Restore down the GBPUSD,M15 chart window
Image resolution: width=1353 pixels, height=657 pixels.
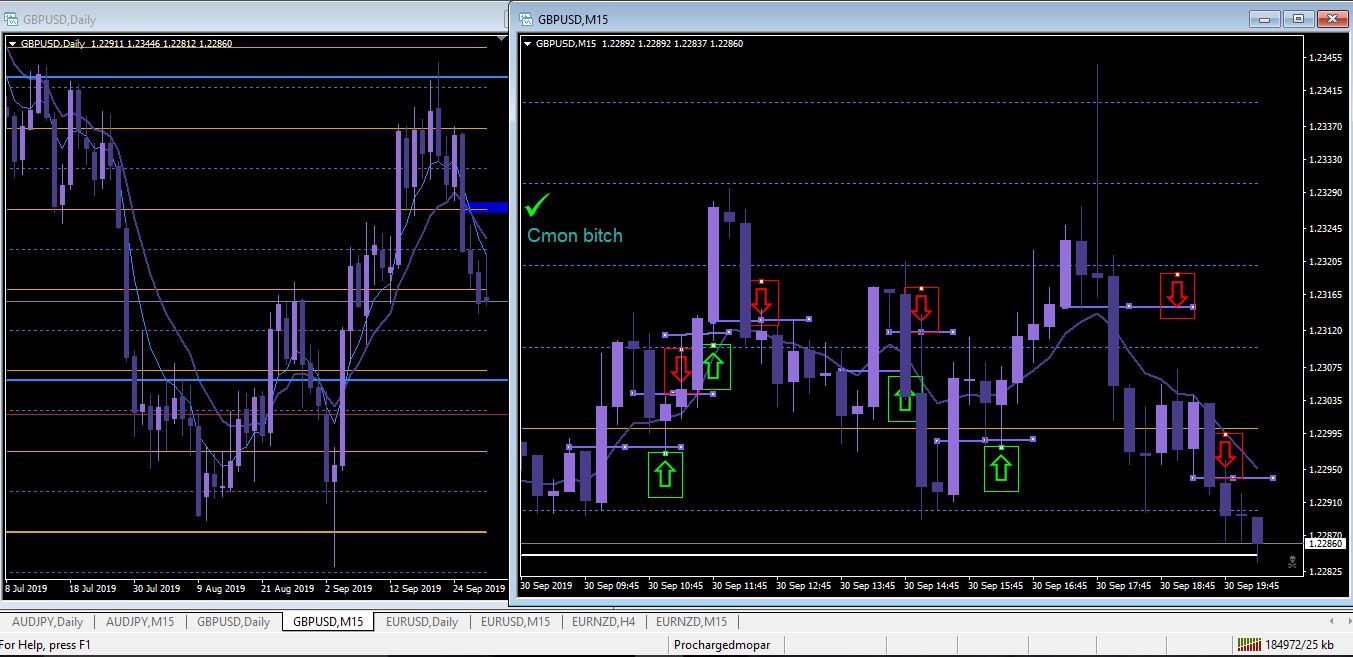click(1298, 18)
